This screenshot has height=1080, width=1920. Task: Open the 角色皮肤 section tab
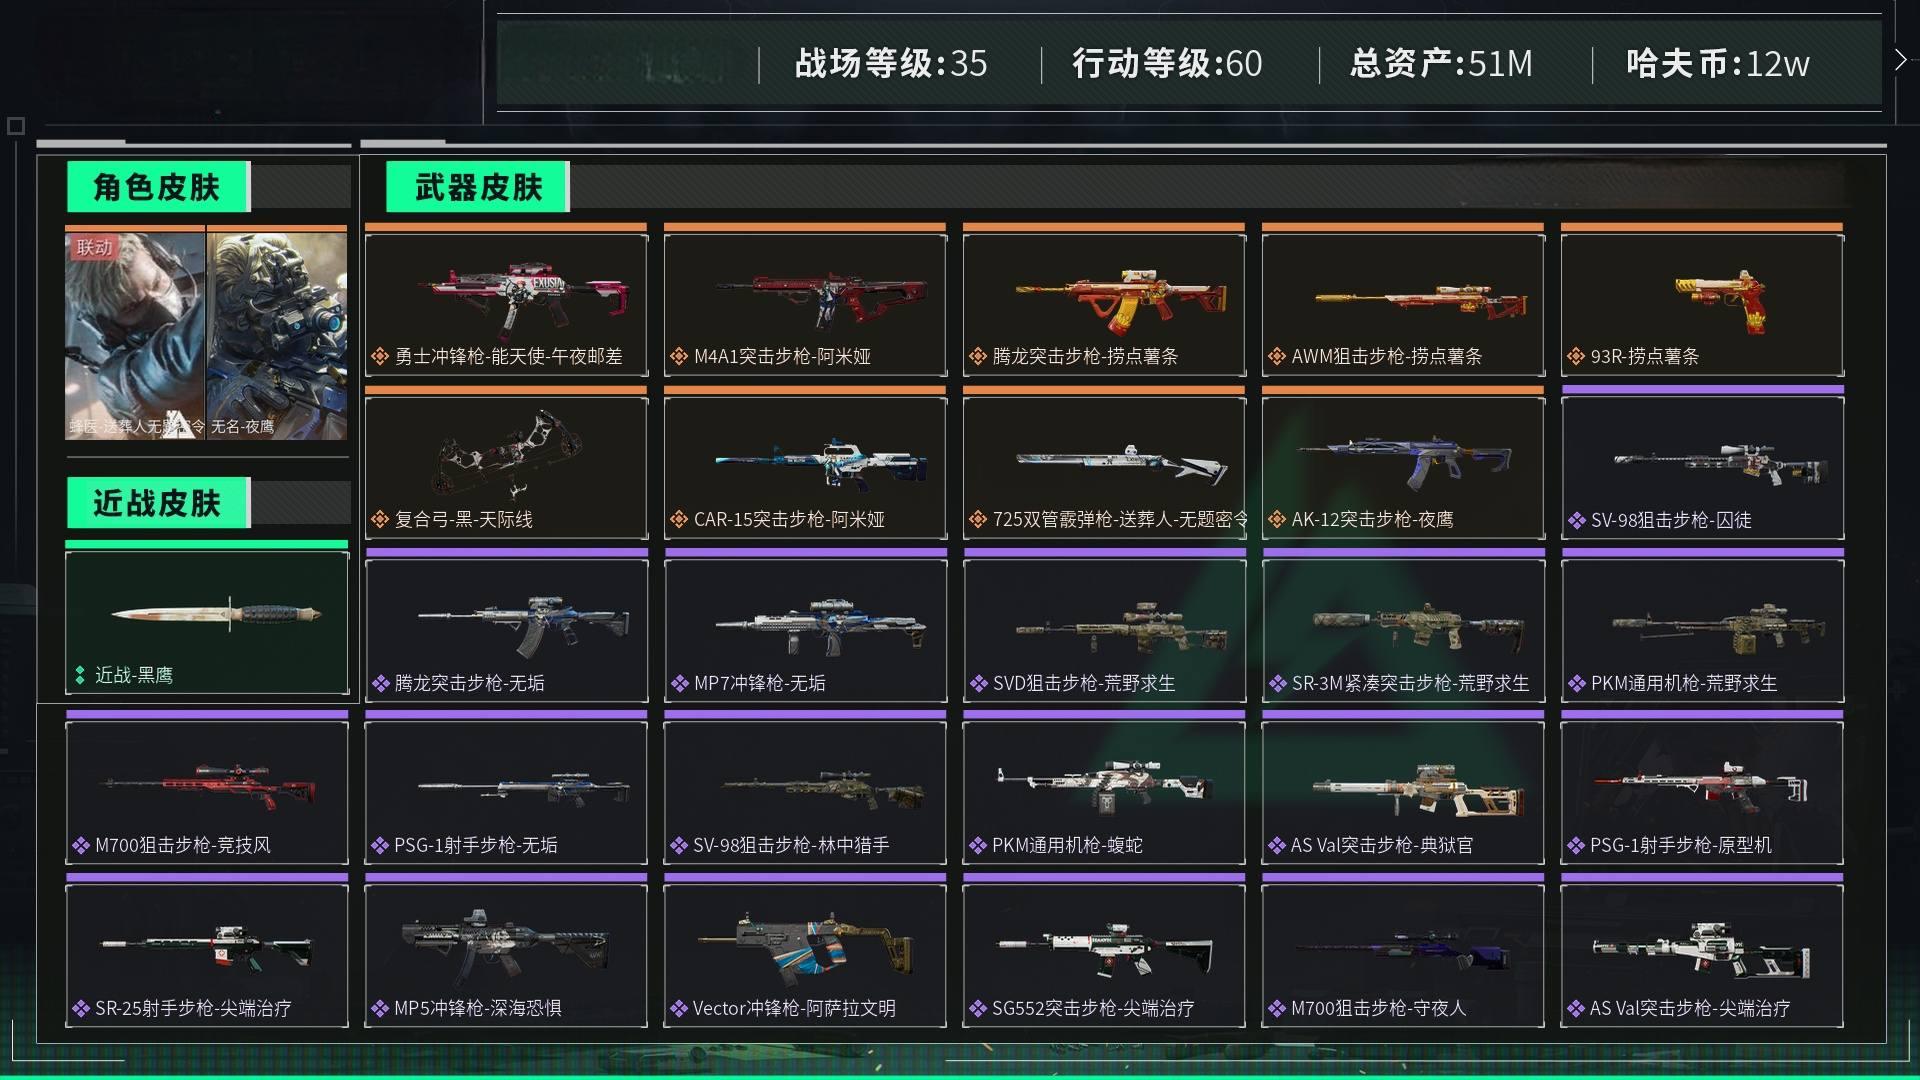[x=157, y=187]
